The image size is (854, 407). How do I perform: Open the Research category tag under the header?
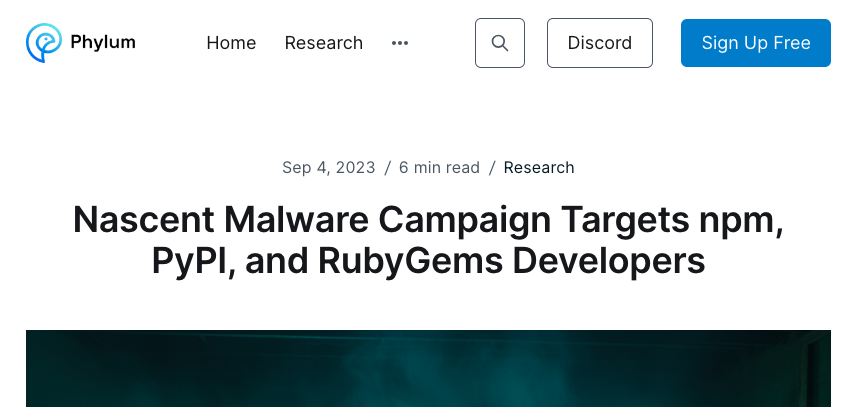[539, 167]
